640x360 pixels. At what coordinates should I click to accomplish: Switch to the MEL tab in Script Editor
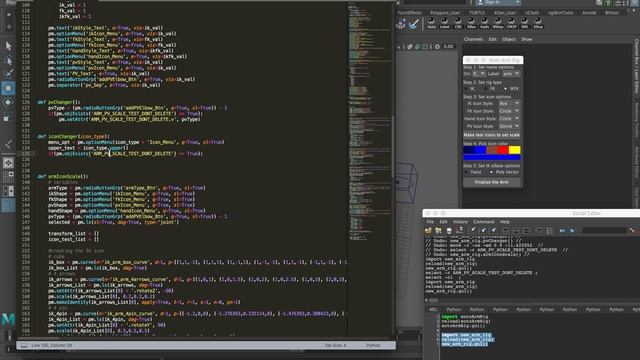tap(432, 310)
